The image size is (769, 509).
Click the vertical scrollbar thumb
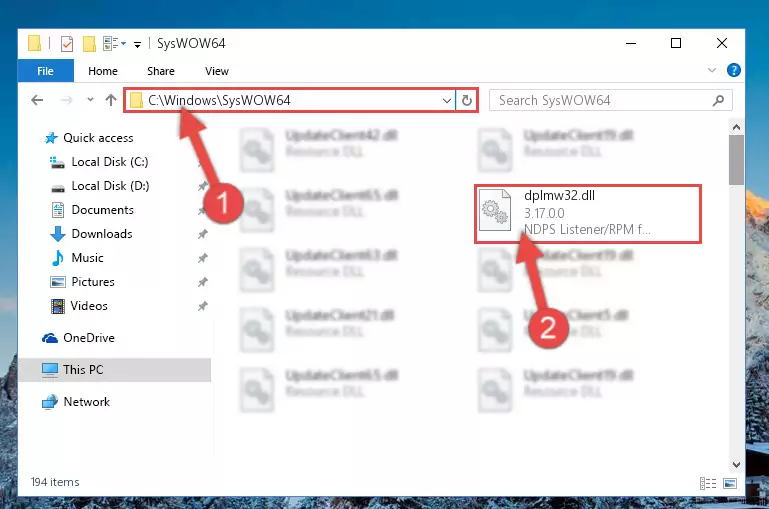pos(736,160)
